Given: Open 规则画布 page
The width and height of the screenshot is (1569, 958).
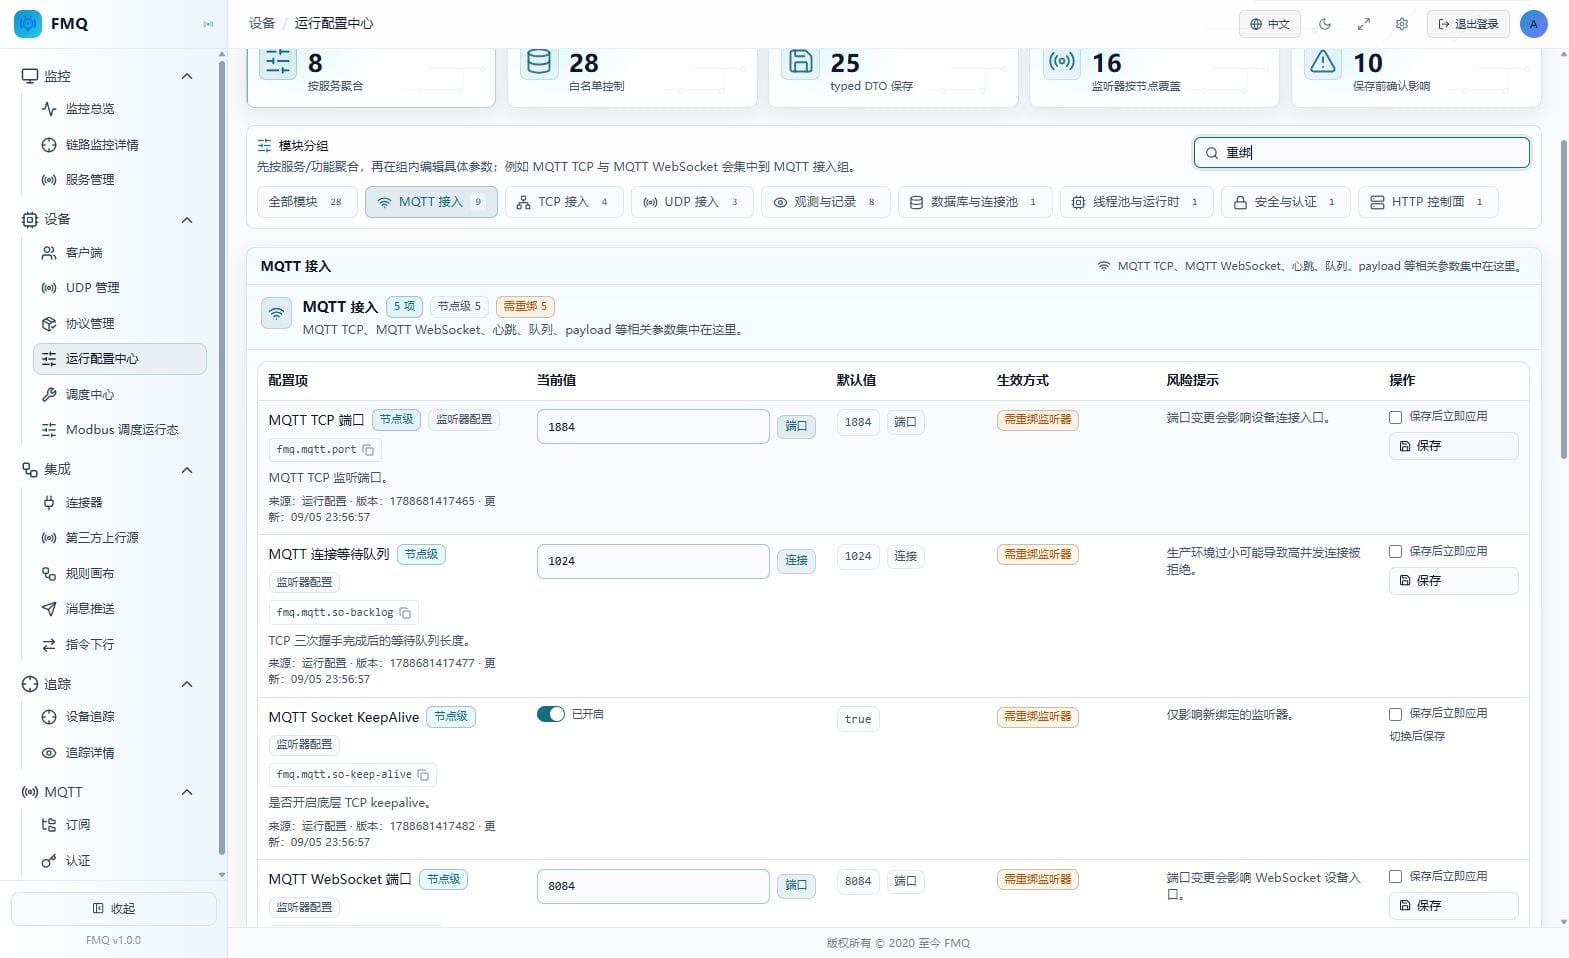Looking at the screenshot, I should click(x=119, y=574).
